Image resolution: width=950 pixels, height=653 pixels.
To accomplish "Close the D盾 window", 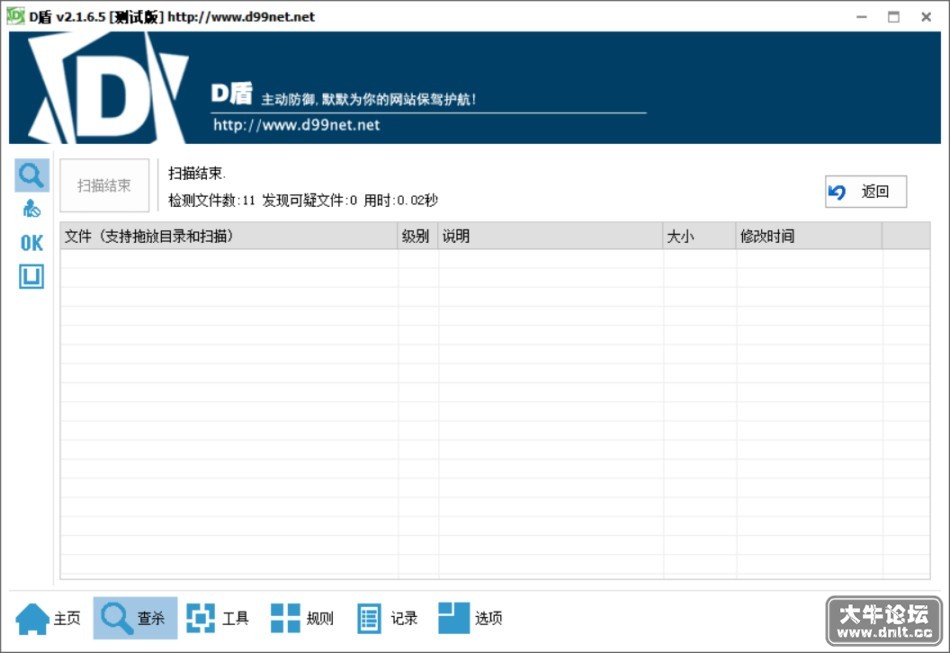I will point(926,17).
